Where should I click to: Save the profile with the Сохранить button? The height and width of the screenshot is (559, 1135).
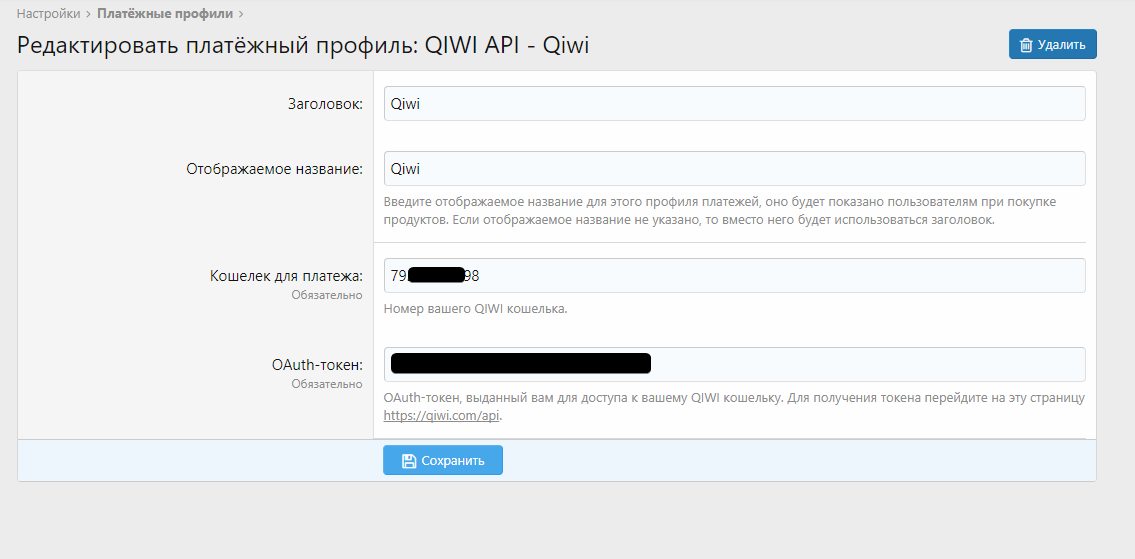point(443,461)
